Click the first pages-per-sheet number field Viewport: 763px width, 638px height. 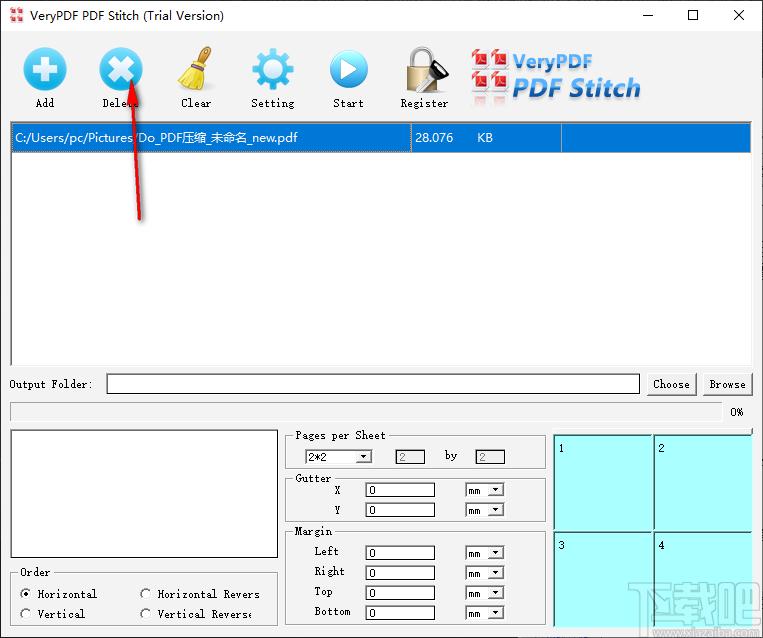pyautogui.click(x=410, y=456)
